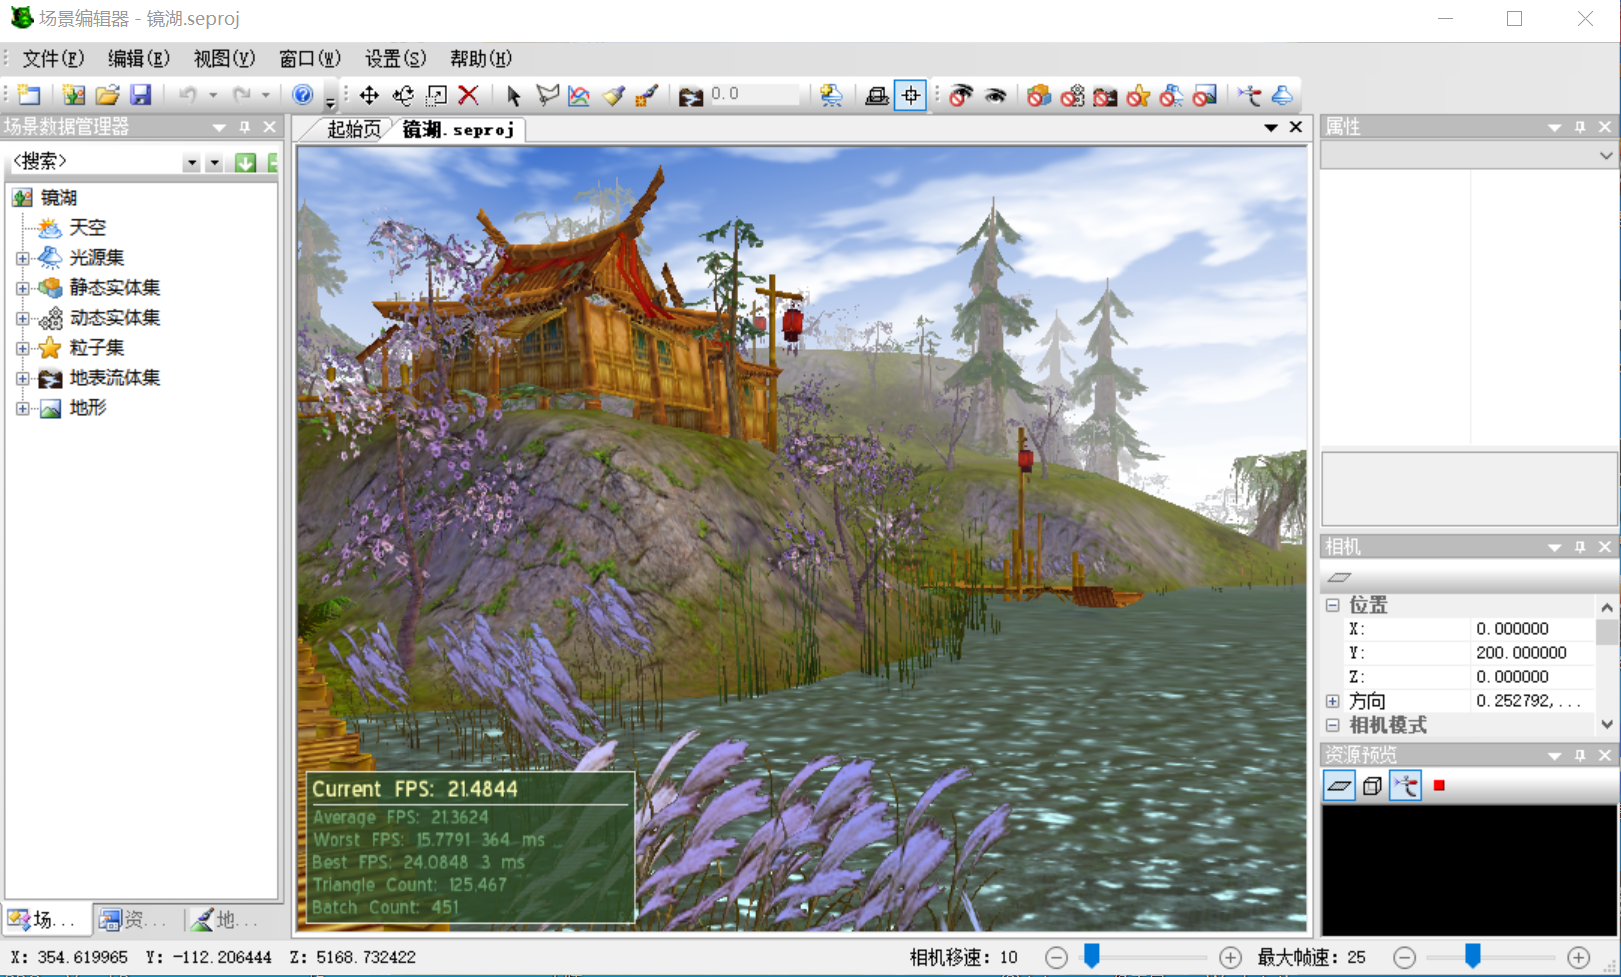Screen dimensions: 1621x977
Task: Open the 属性 panel object dropdown
Action: (1605, 156)
